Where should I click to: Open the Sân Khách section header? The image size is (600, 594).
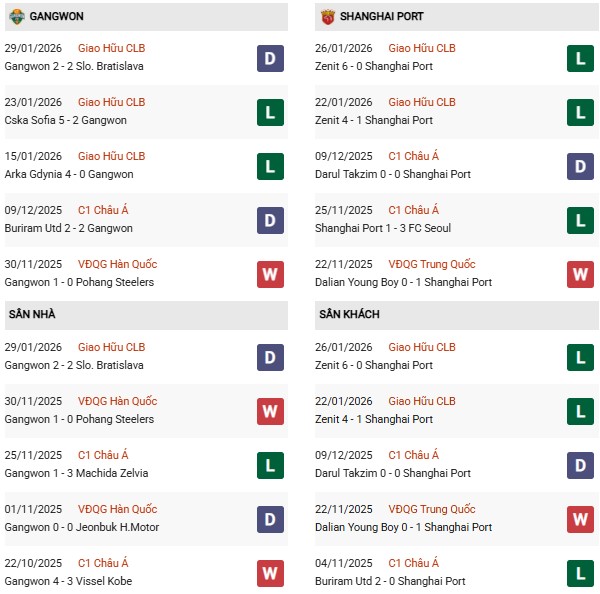pyautogui.click(x=349, y=314)
